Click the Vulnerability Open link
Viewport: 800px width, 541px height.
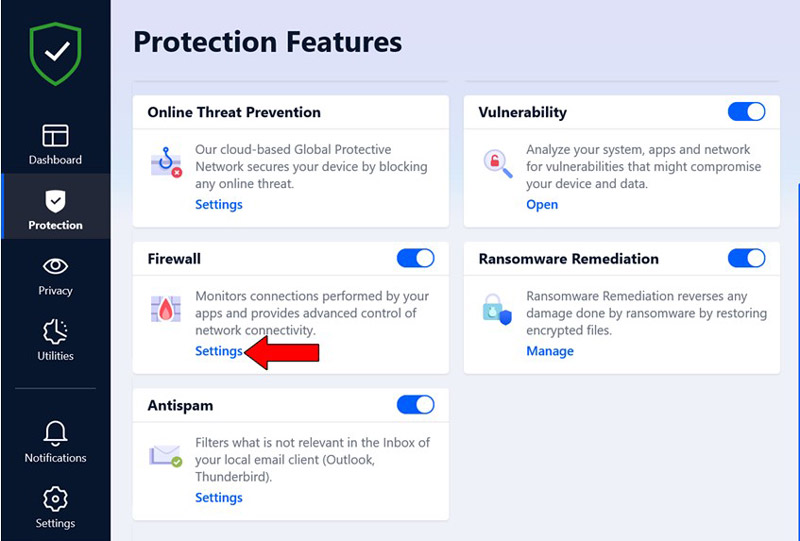click(x=542, y=204)
